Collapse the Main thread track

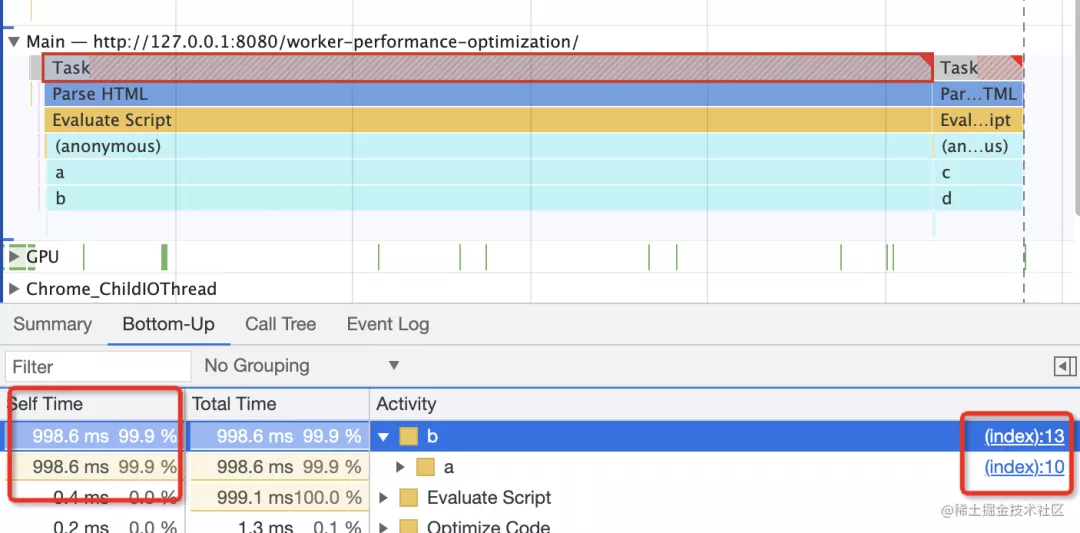pyautogui.click(x=14, y=42)
